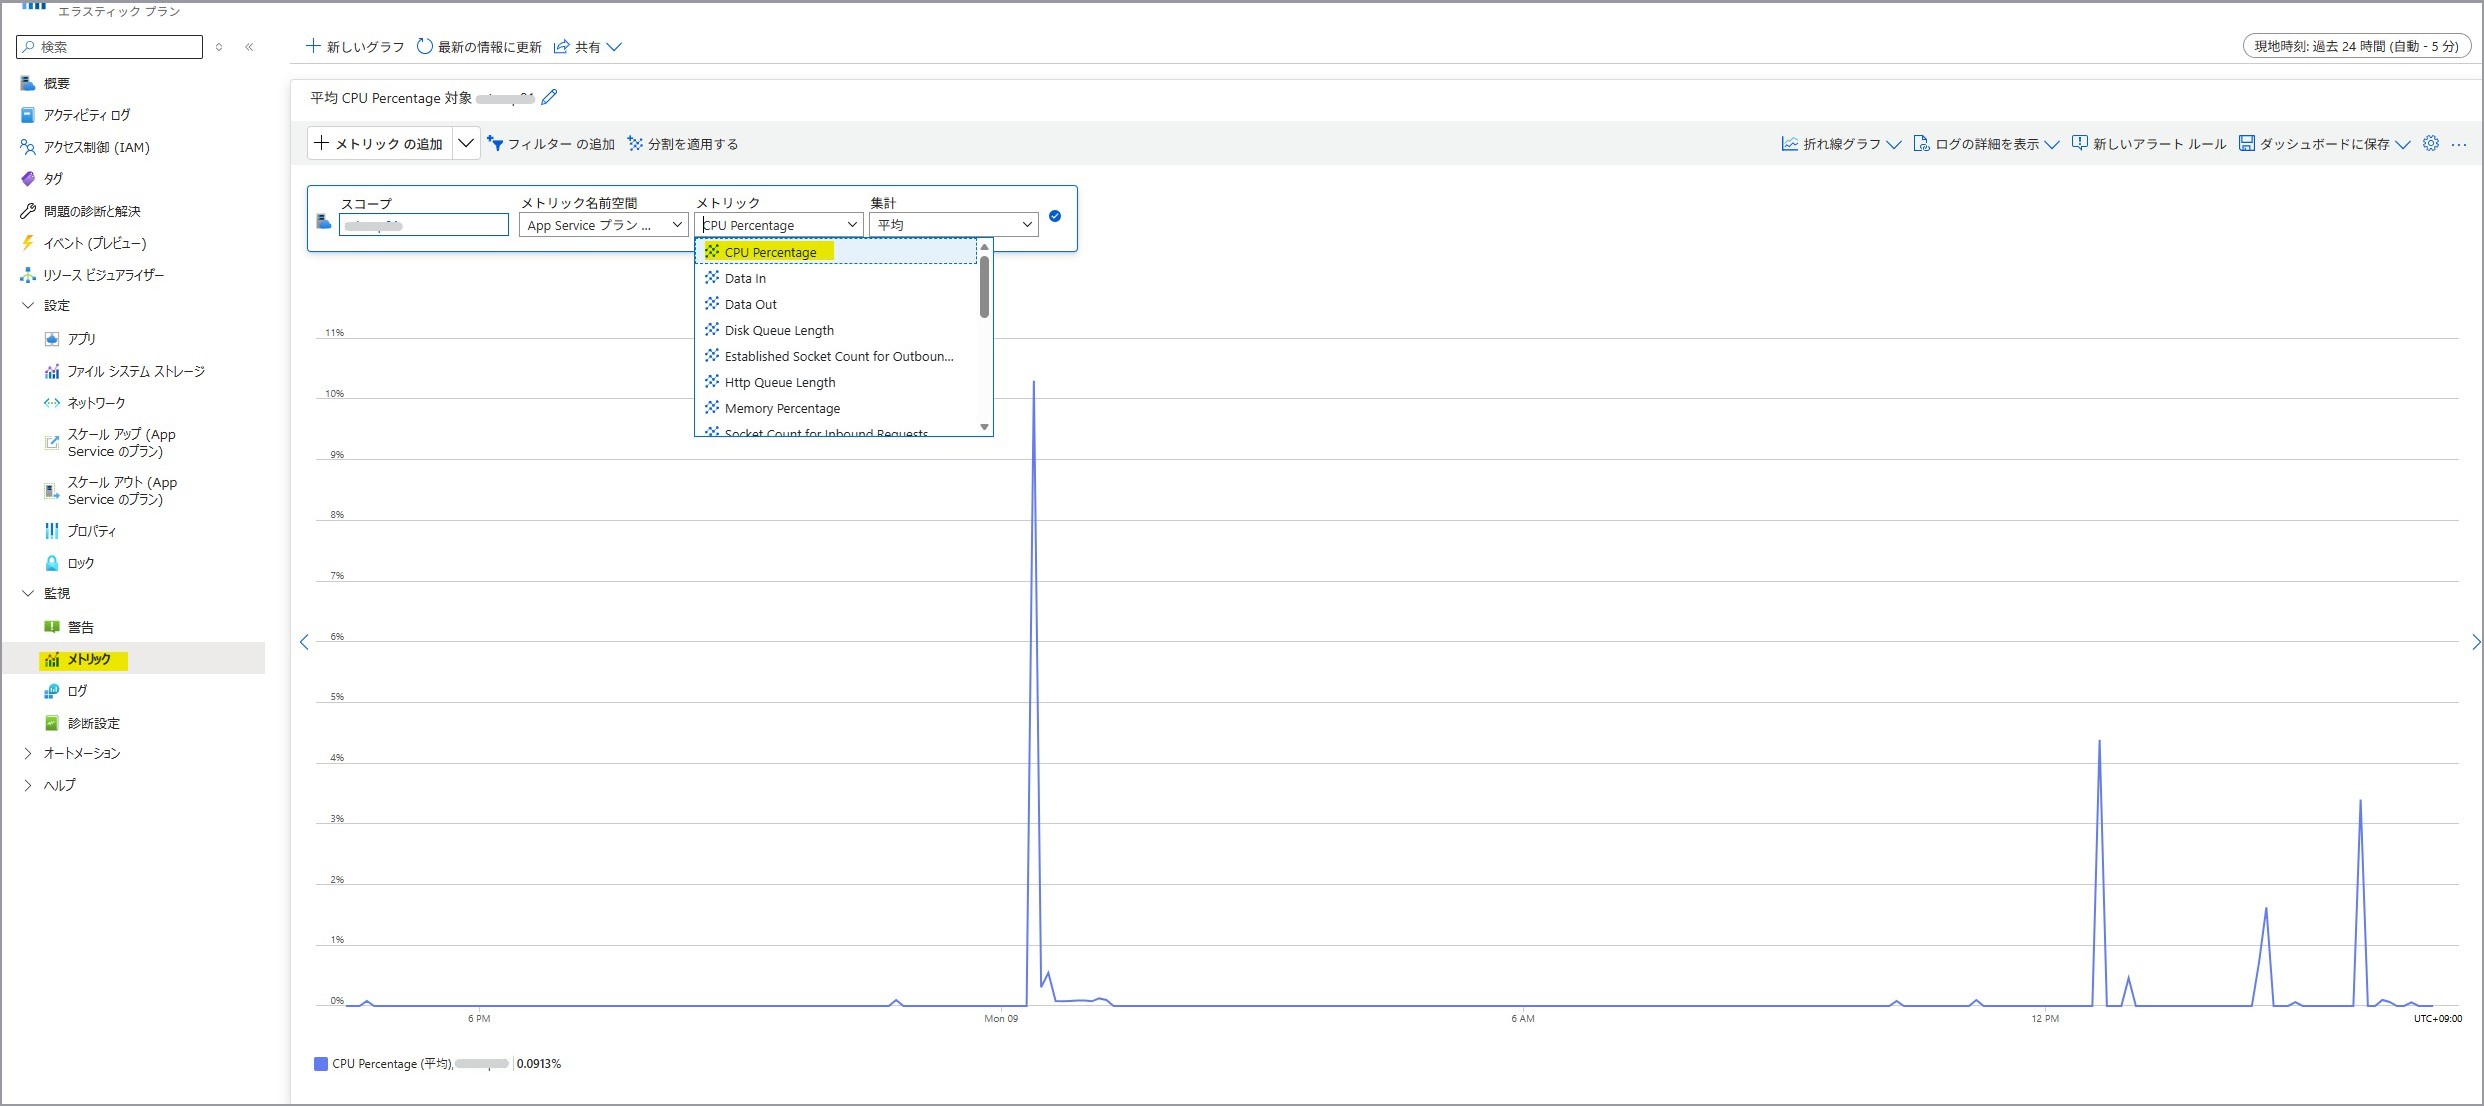Open ロック lock settings item
Screen dimensions: 2484x1106
[80, 563]
